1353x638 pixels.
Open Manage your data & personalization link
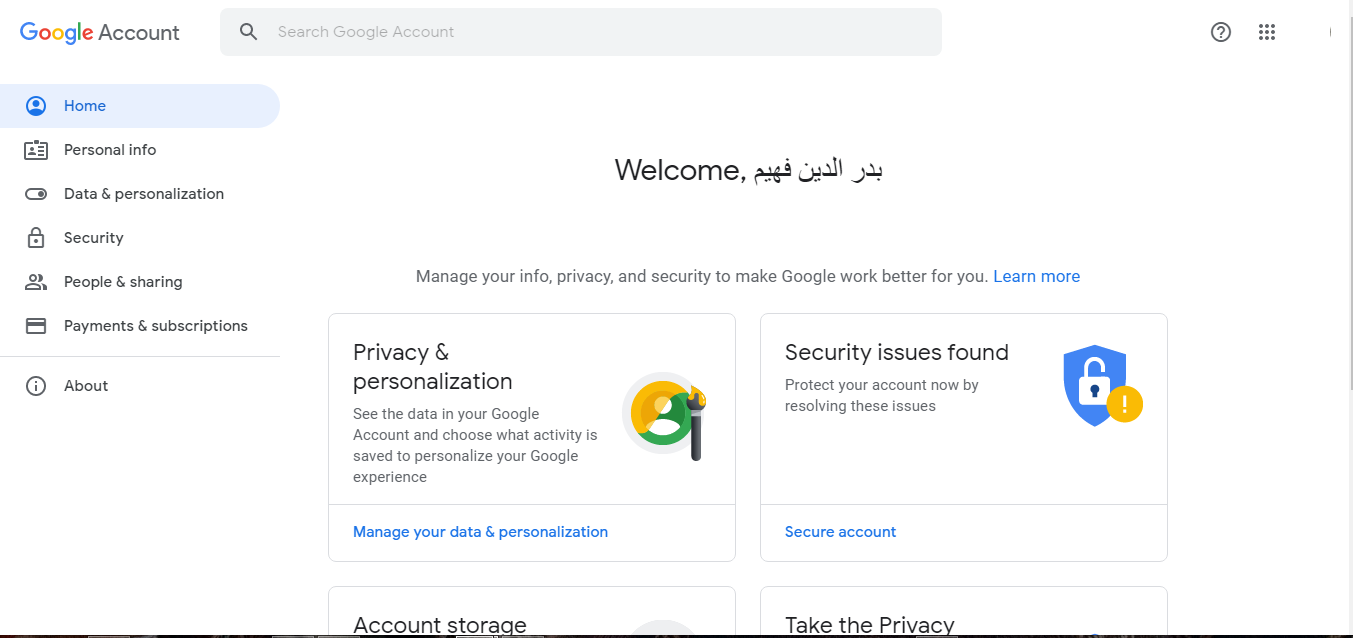[x=480, y=532]
